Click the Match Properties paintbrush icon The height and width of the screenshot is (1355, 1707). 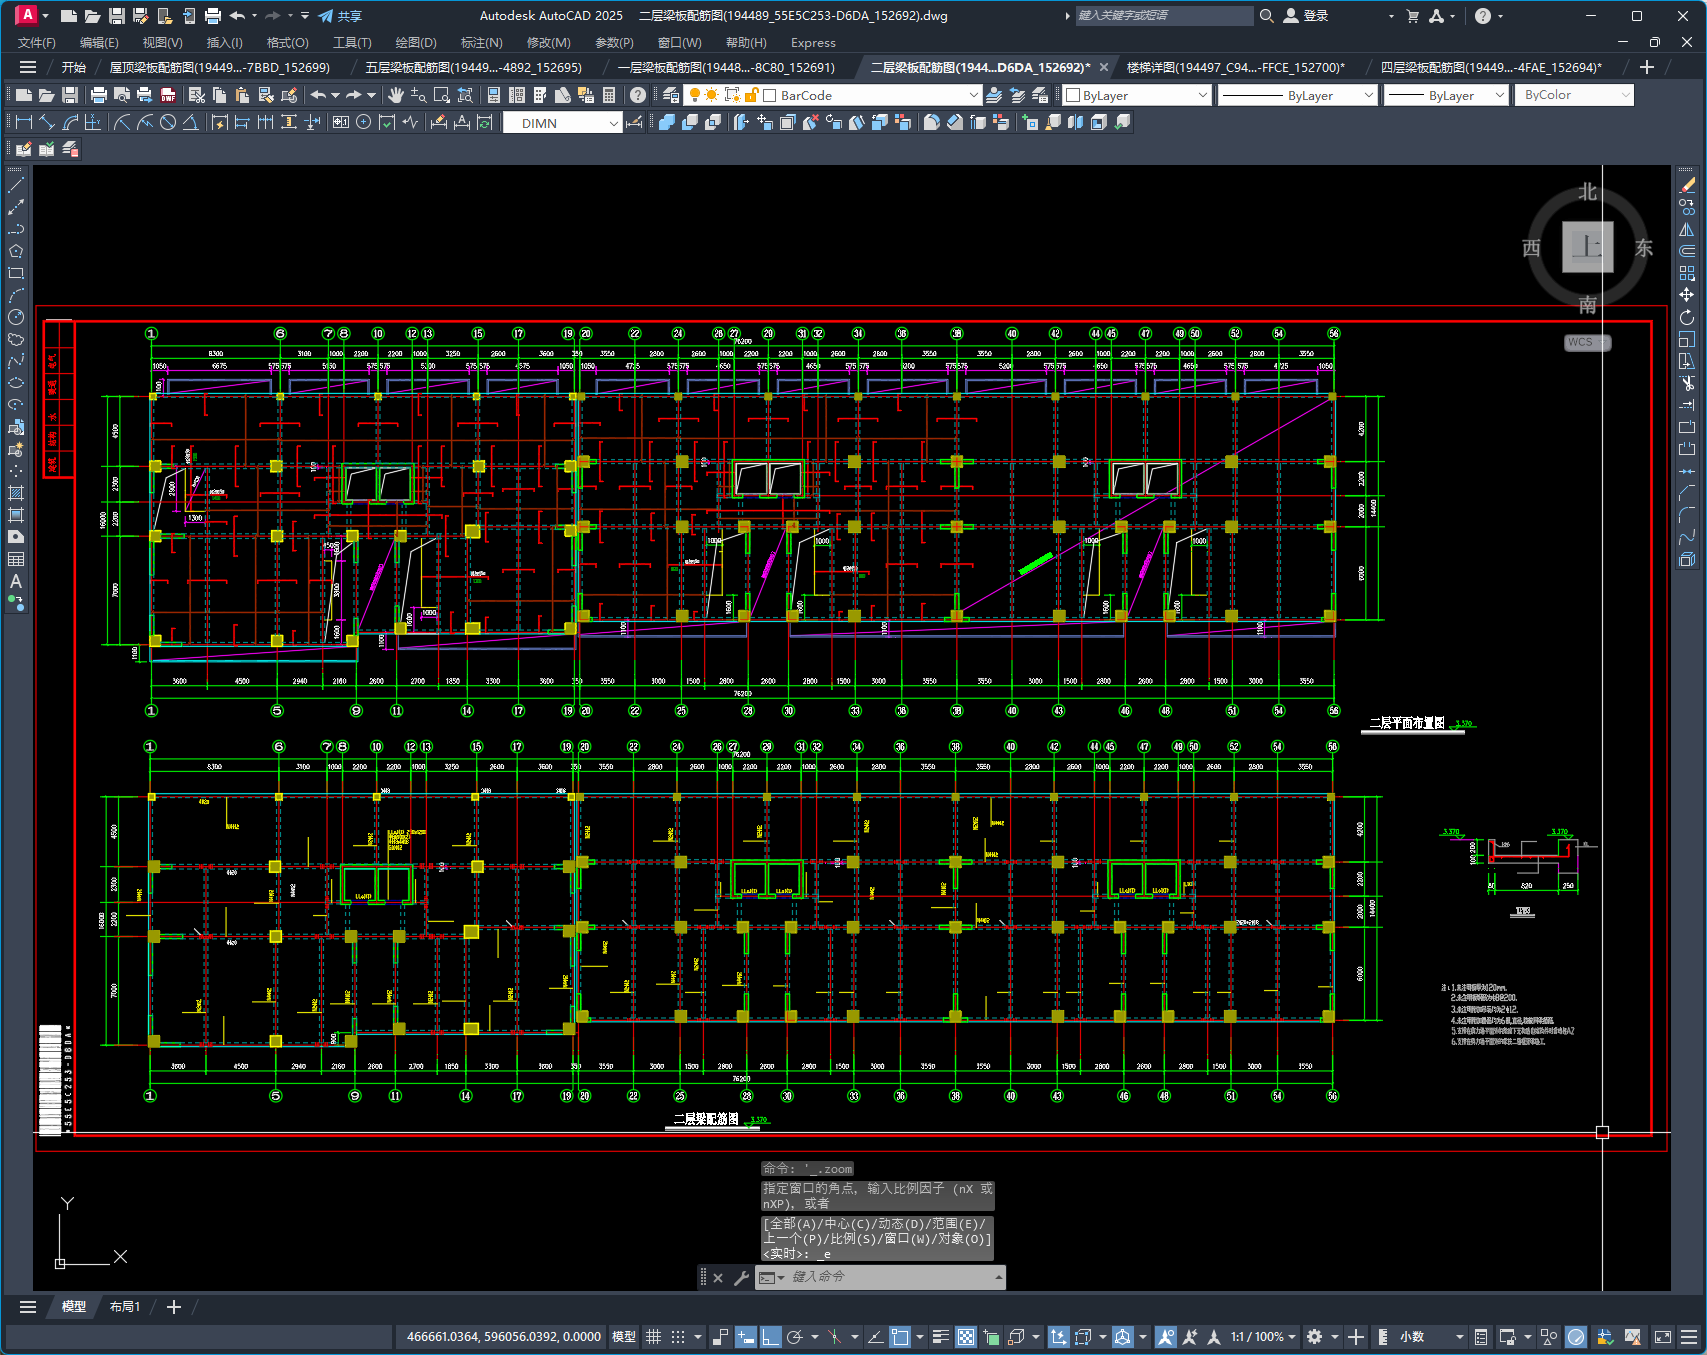(266, 95)
